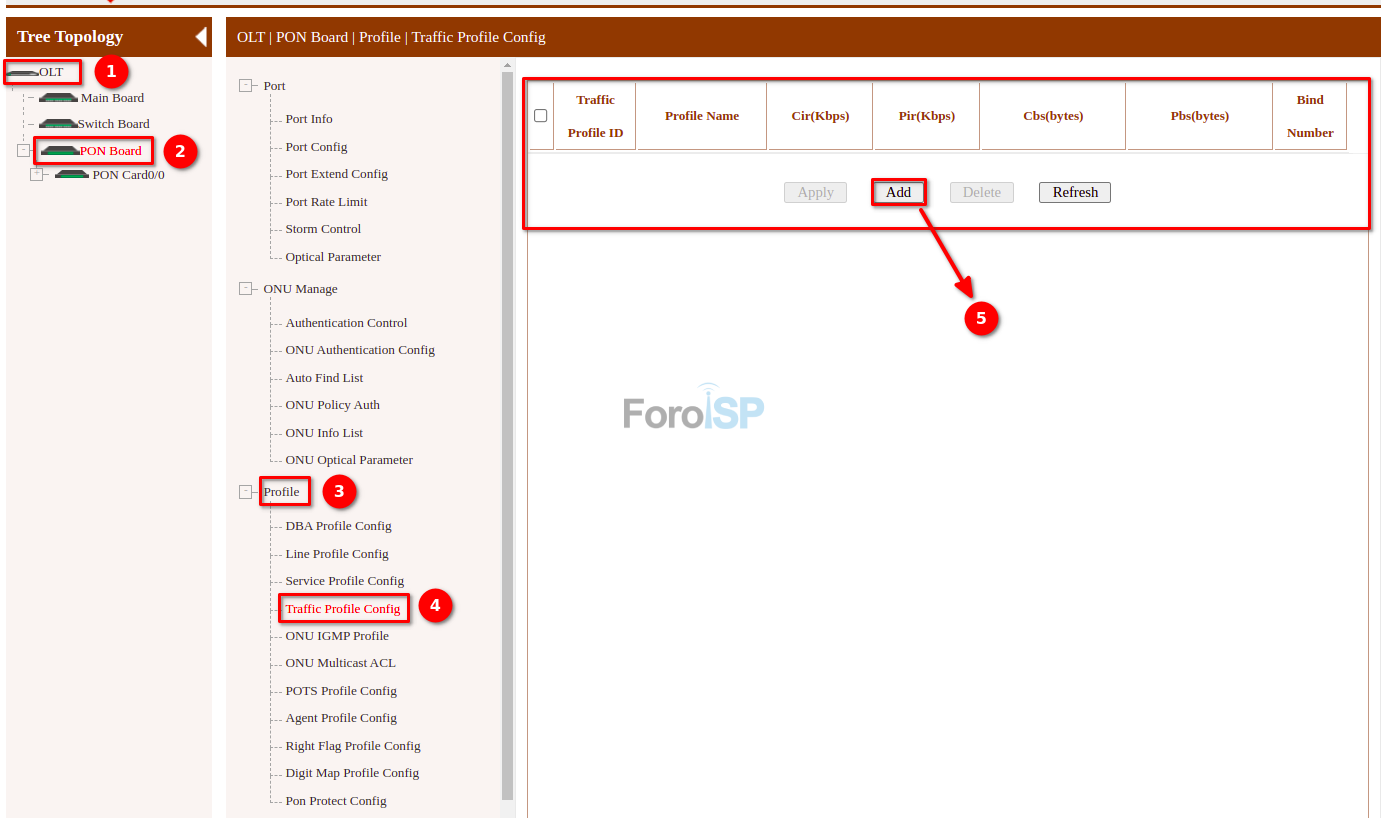Open the ONU Info List page
The image size is (1389, 818).
point(324,433)
